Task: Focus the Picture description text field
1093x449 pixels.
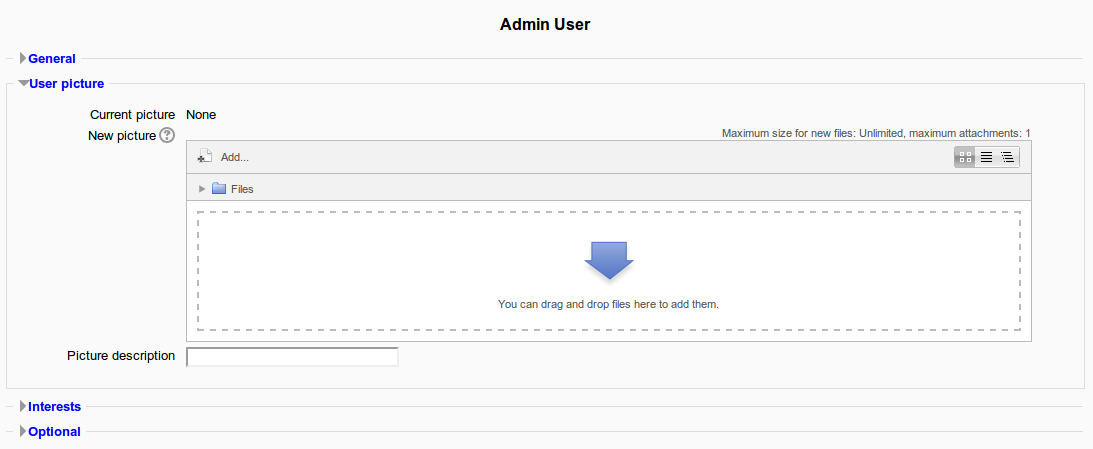Action: pos(292,357)
